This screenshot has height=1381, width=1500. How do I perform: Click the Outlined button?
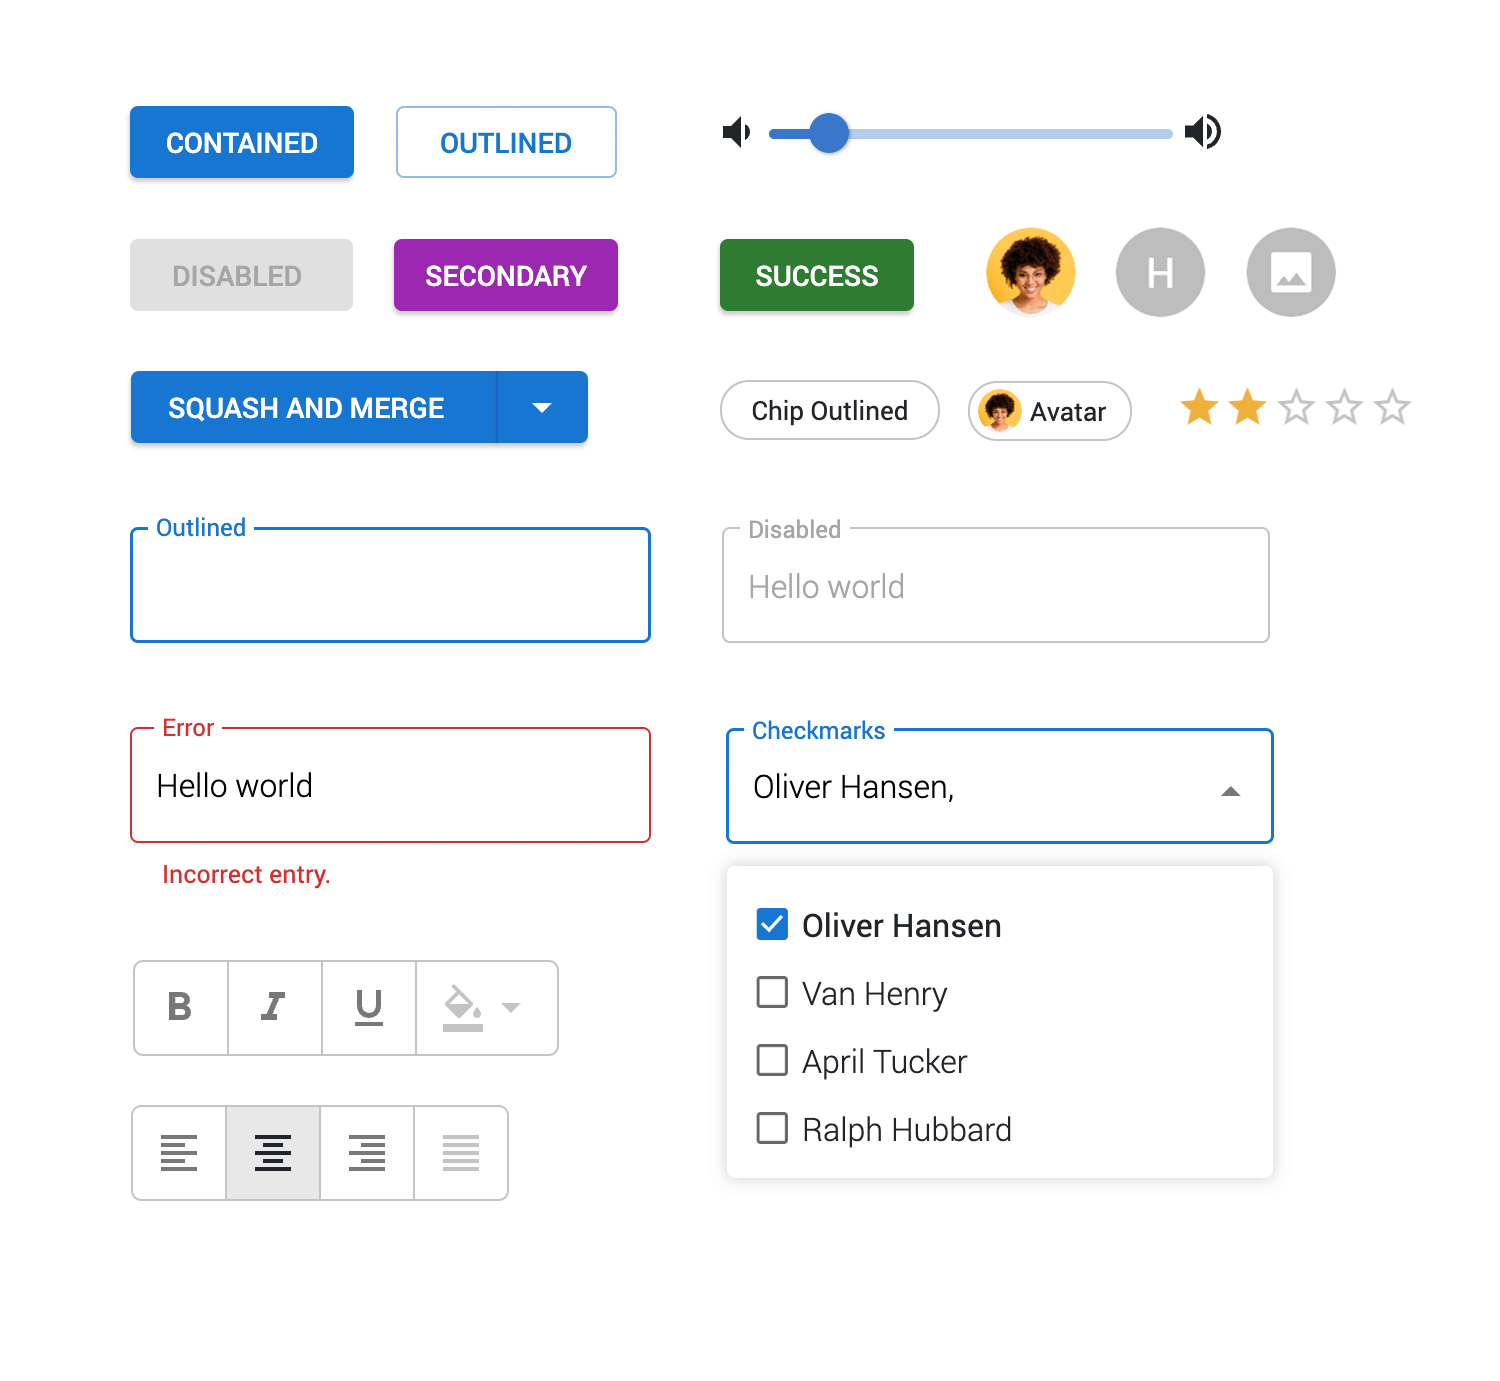pyautogui.click(x=506, y=142)
